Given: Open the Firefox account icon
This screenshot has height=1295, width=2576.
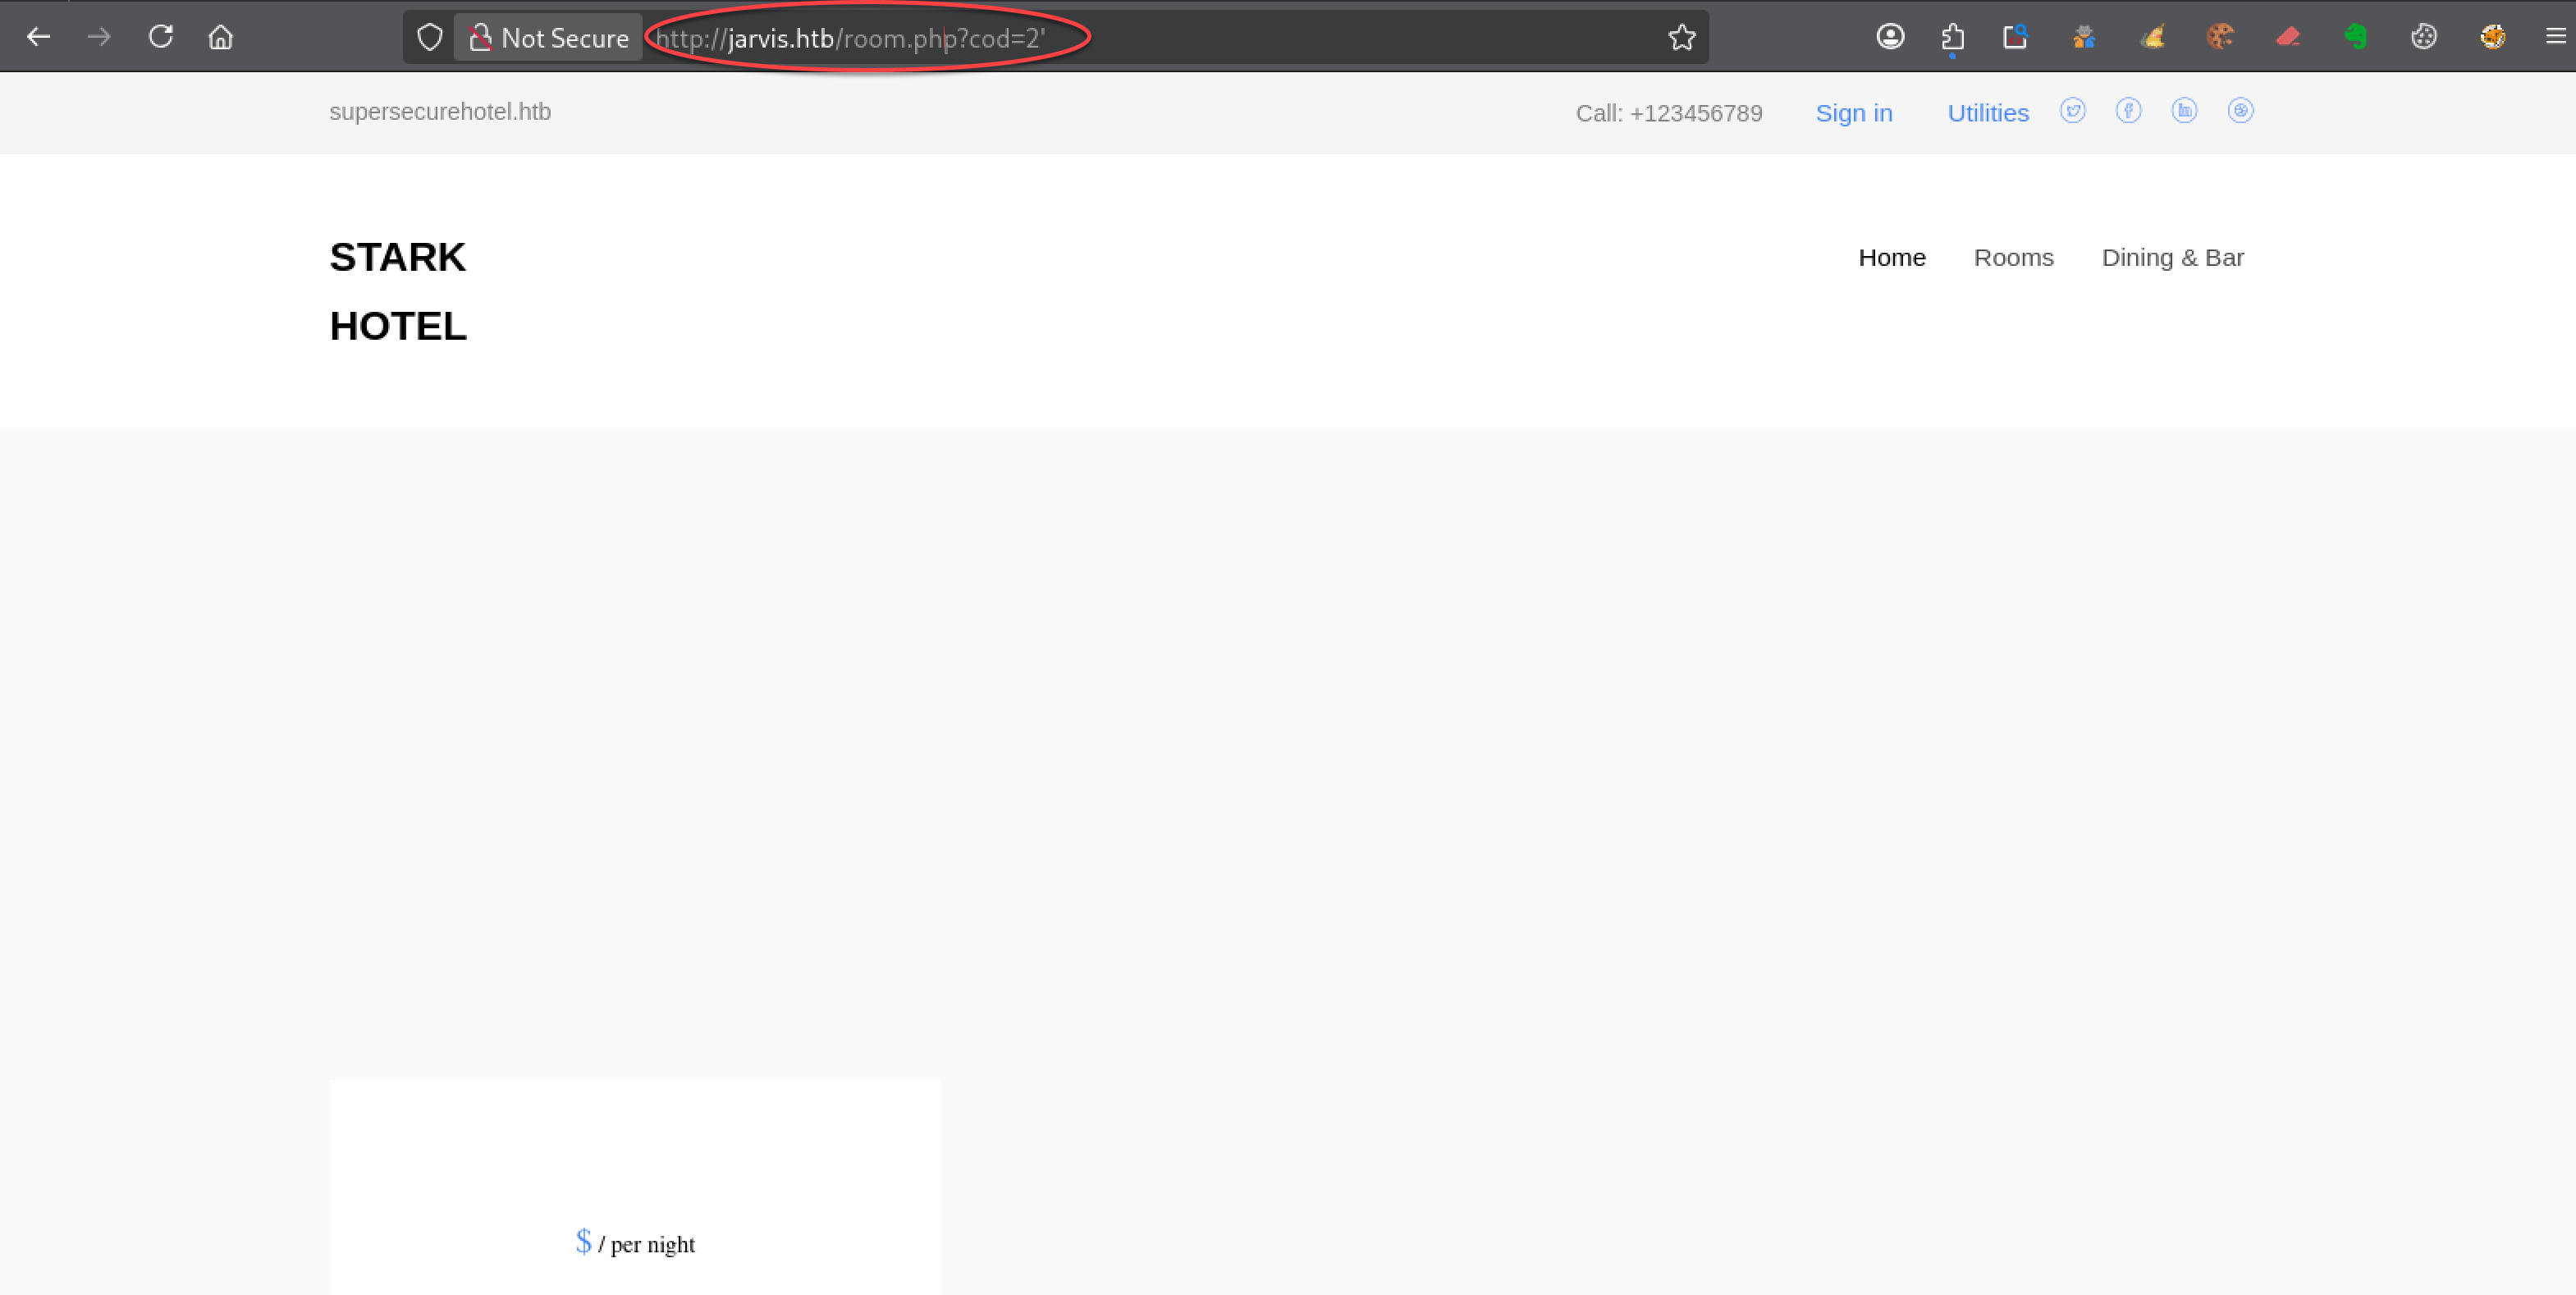Looking at the screenshot, I should (1890, 37).
